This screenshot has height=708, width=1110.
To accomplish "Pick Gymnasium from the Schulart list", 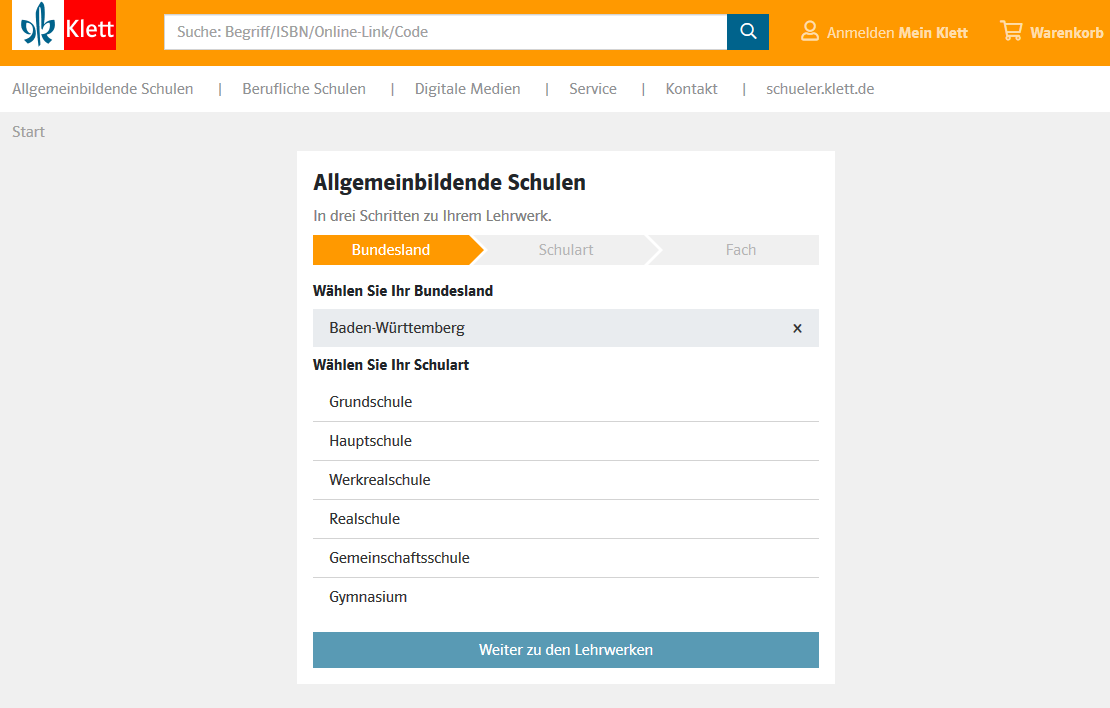I will click(x=368, y=597).
